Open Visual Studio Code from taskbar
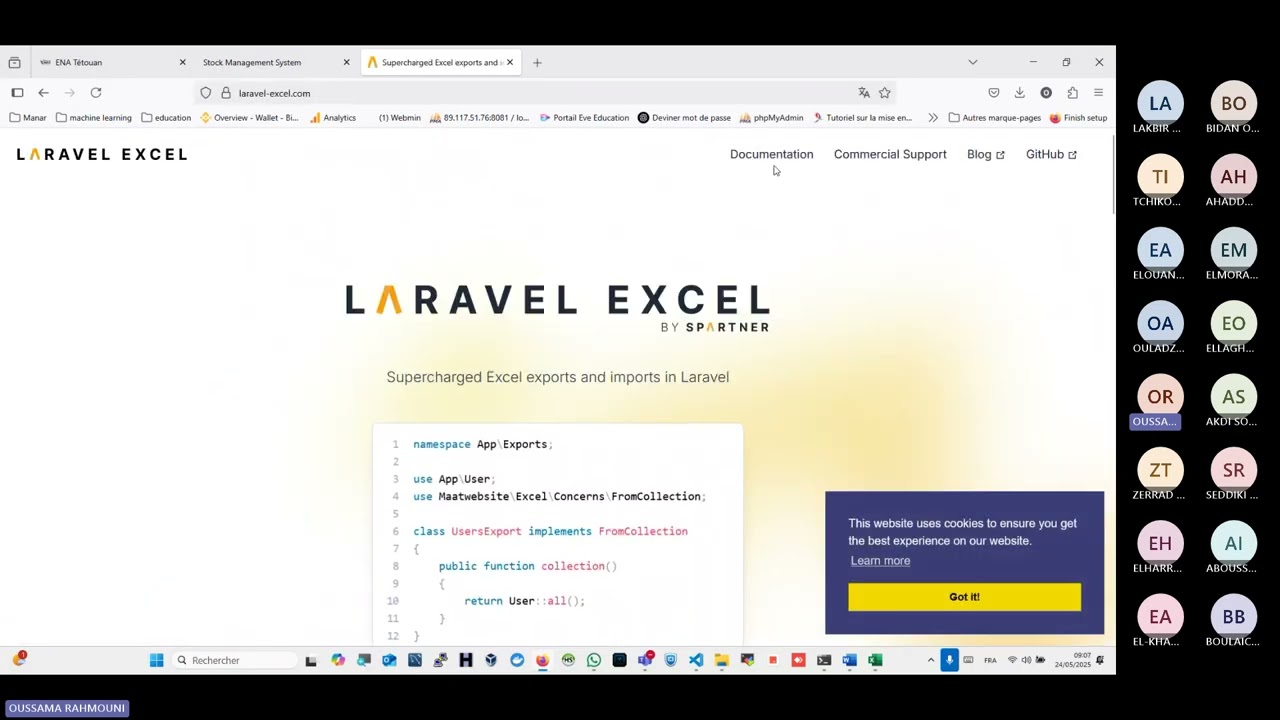 tap(696, 660)
